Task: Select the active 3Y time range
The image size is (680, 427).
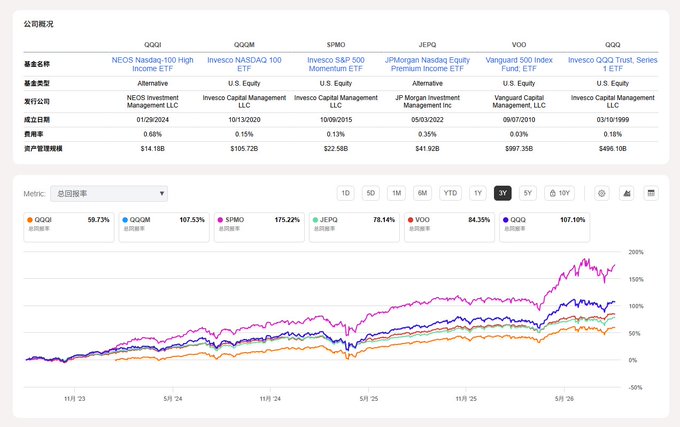Action: (503, 193)
